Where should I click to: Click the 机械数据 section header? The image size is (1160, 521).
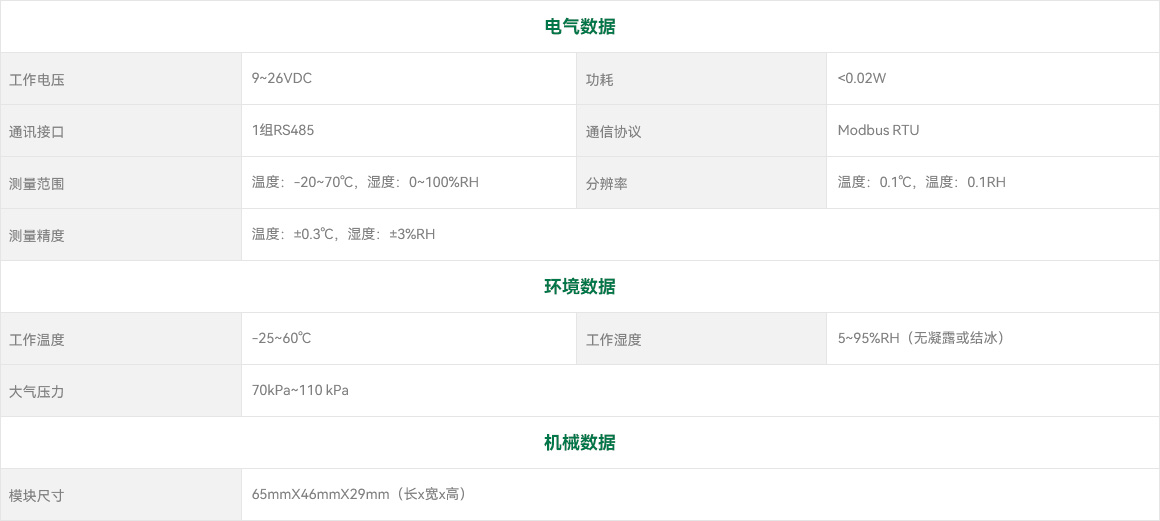pos(580,443)
